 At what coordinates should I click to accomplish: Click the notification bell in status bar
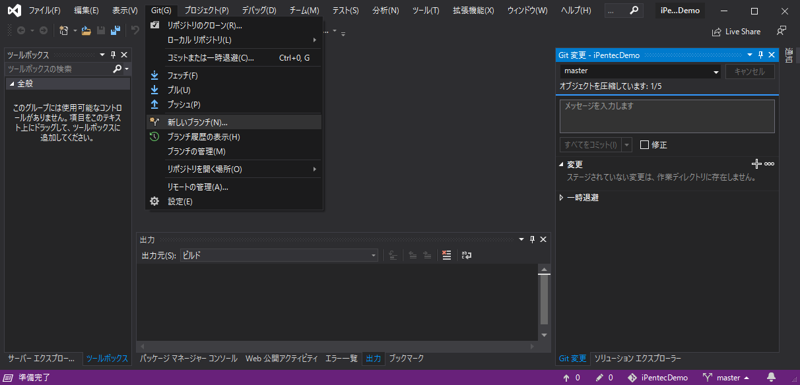[771, 378]
